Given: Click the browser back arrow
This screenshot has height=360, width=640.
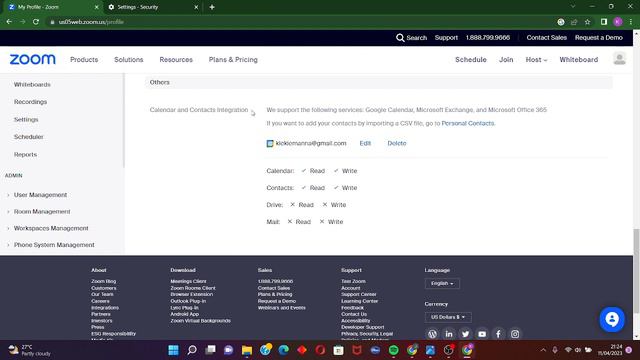Looking at the screenshot, I should (x=9, y=22).
